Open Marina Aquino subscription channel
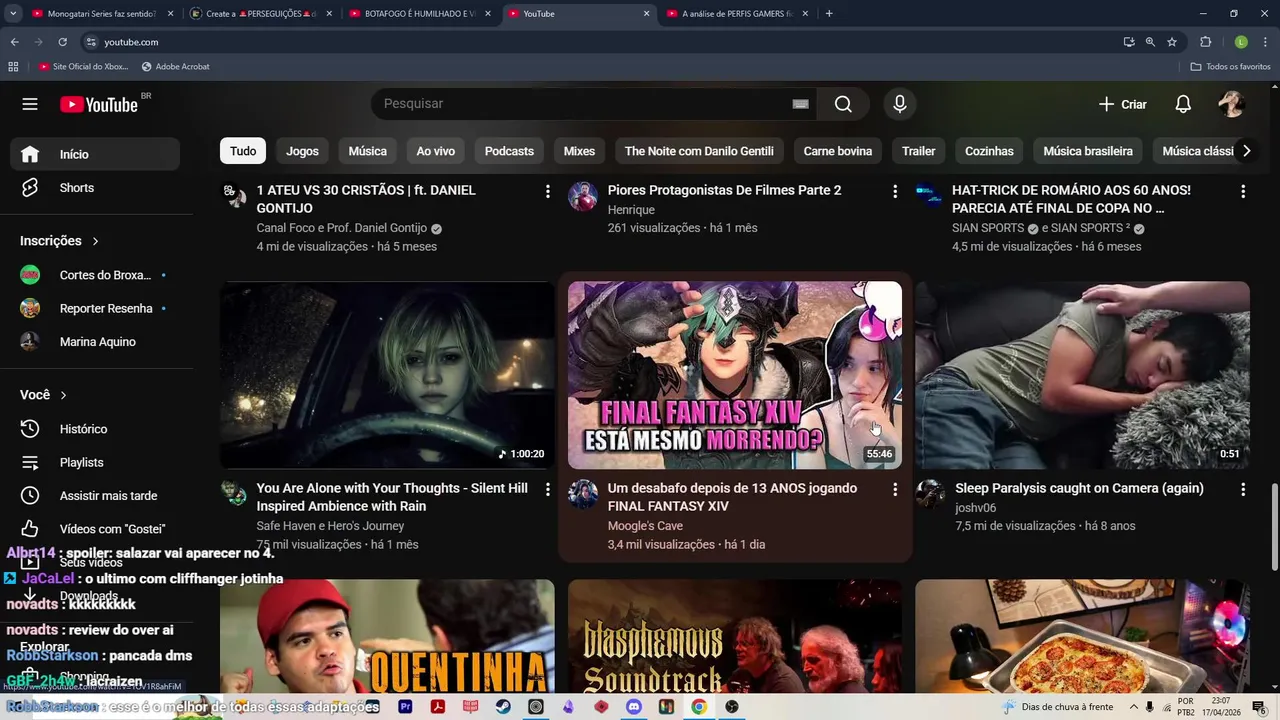Image resolution: width=1280 pixels, height=720 pixels. [95, 342]
